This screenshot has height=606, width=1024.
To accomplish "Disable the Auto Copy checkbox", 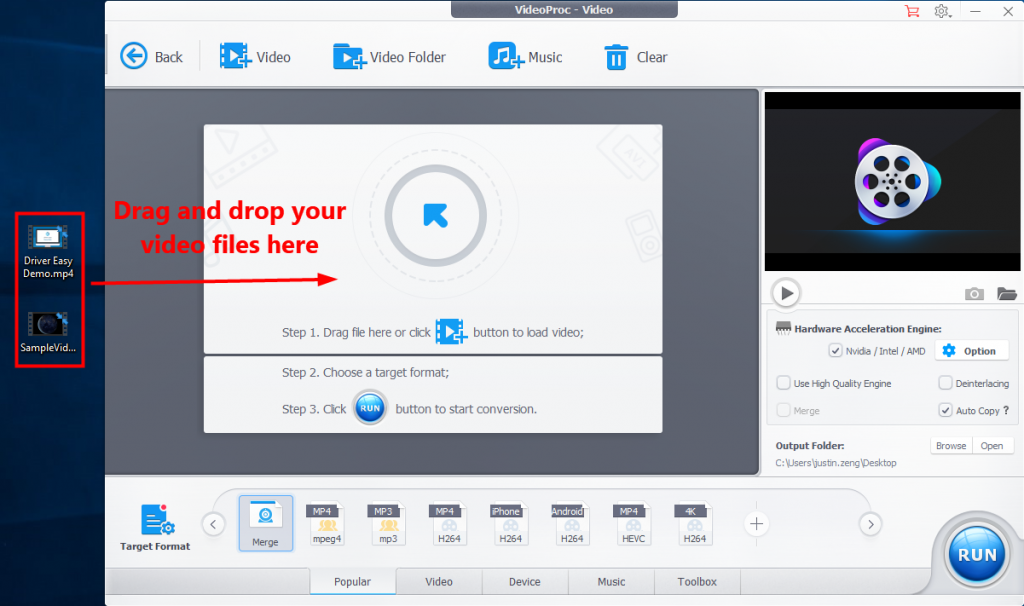I will pos(945,410).
